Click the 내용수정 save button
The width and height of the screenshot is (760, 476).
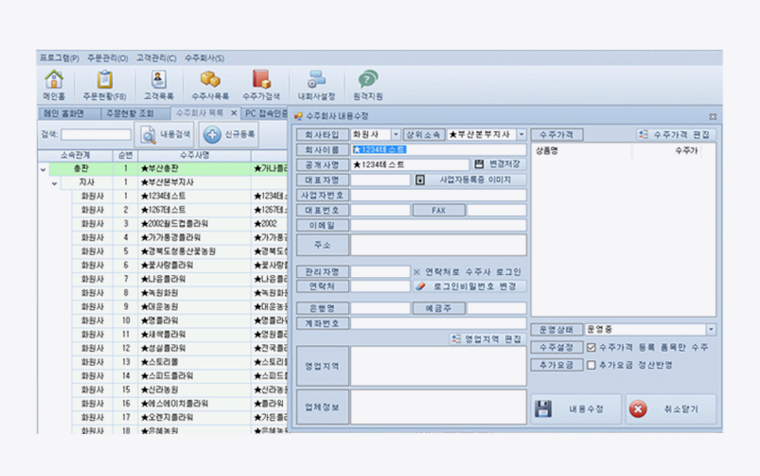pyautogui.click(x=573, y=409)
